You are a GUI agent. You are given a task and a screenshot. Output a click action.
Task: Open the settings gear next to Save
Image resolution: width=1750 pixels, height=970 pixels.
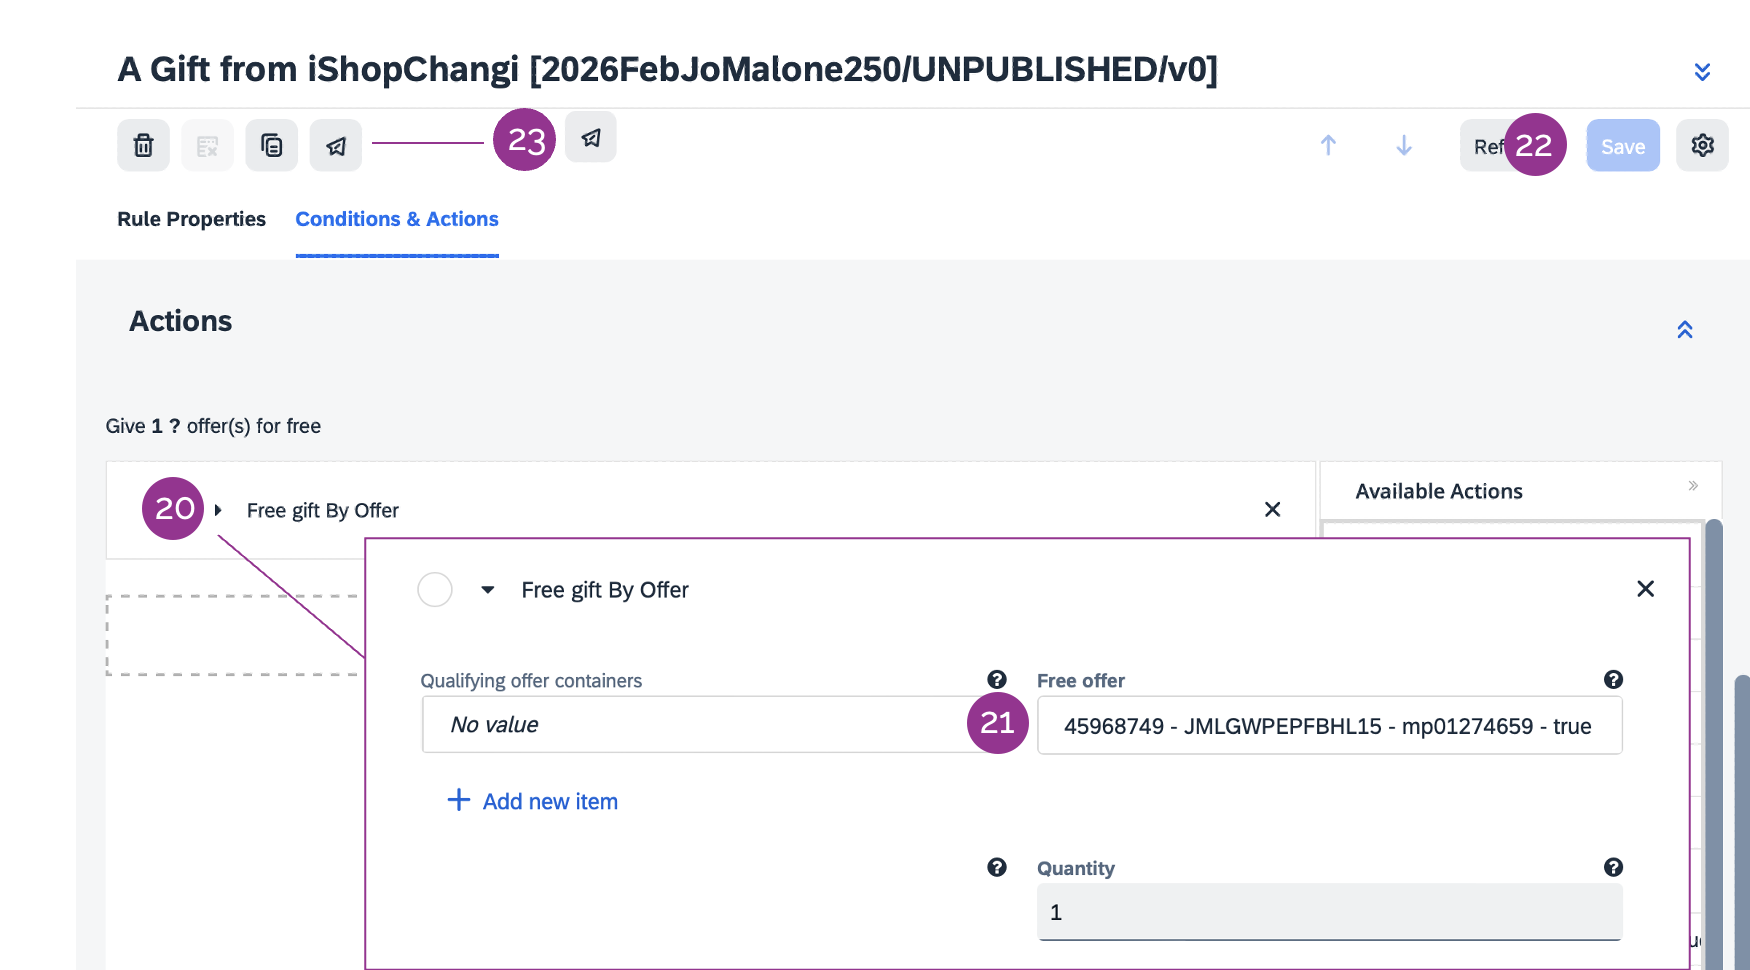point(1702,146)
